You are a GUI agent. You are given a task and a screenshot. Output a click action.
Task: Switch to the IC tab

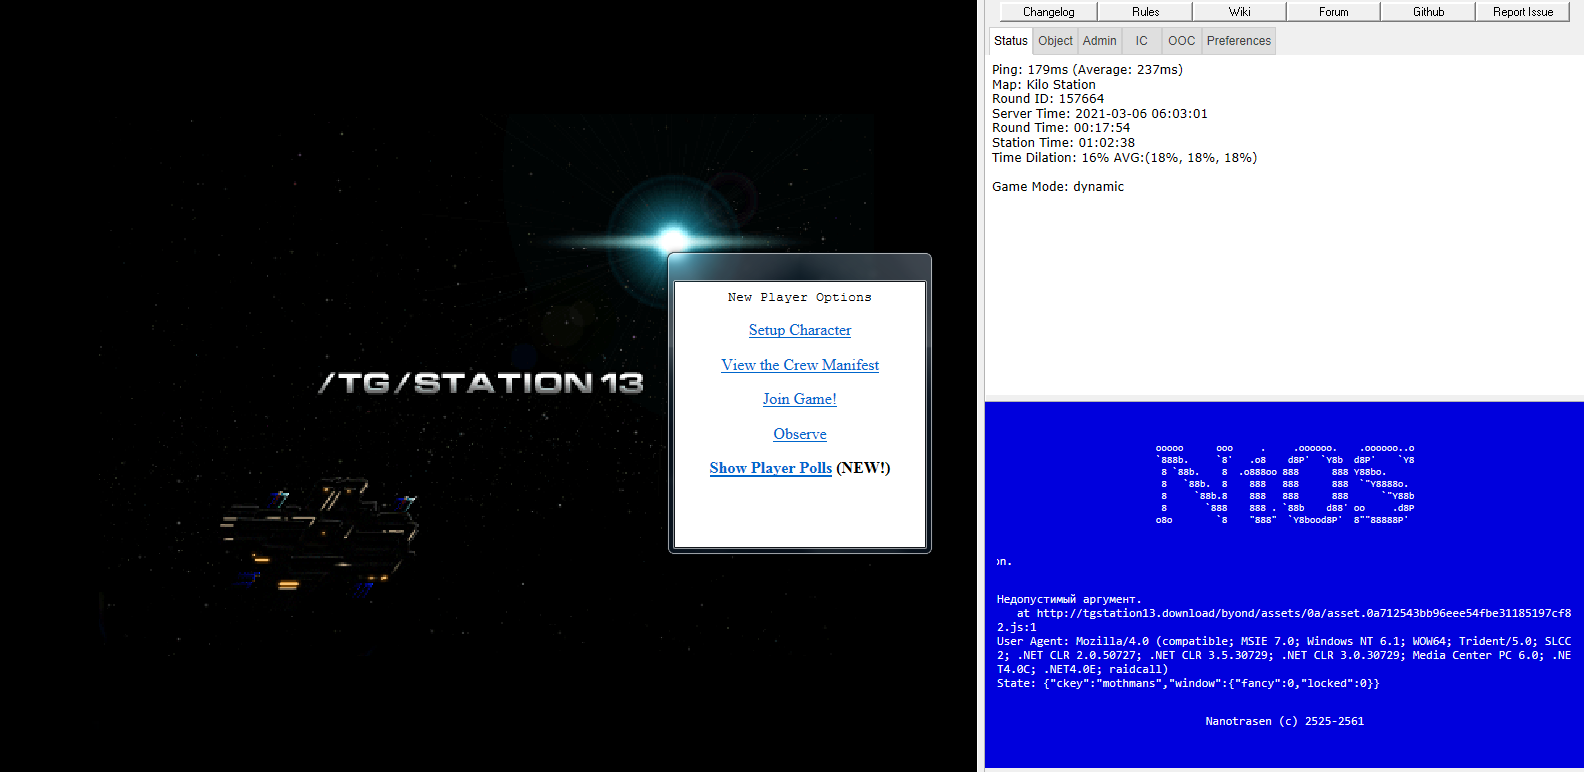[1141, 41]
